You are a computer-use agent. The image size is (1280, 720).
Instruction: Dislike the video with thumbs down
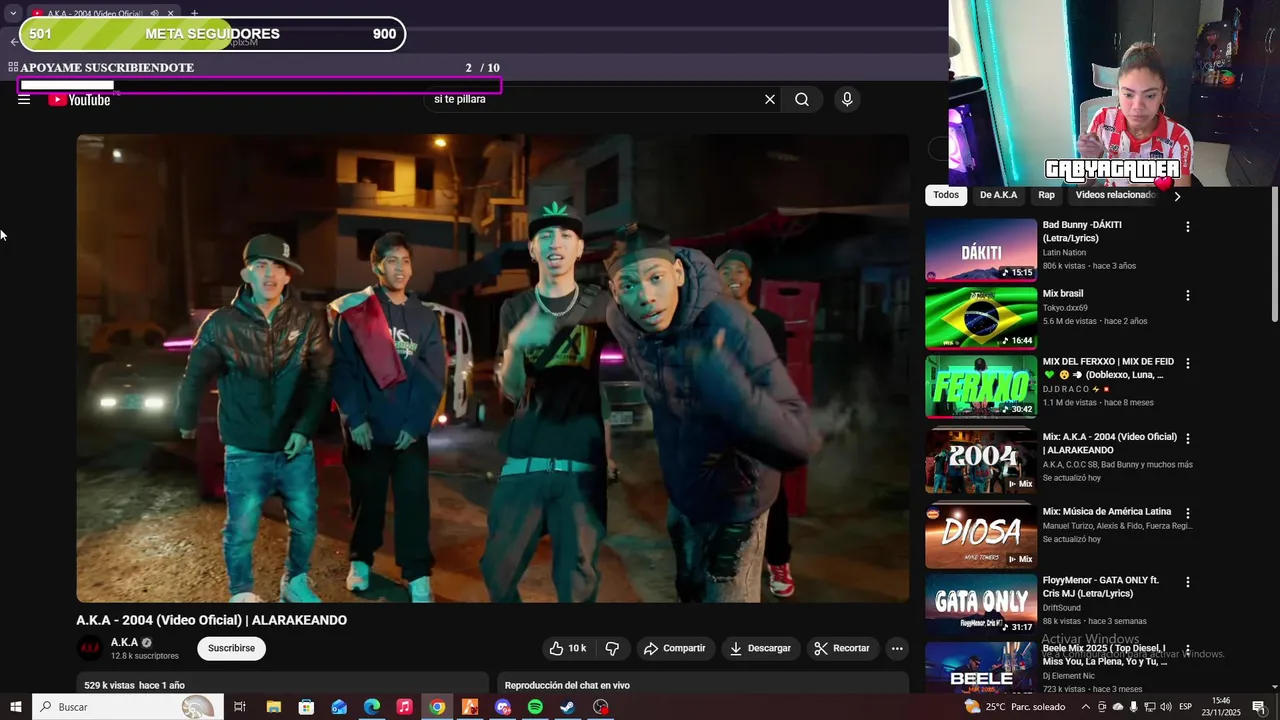click(x=612, y=648)
